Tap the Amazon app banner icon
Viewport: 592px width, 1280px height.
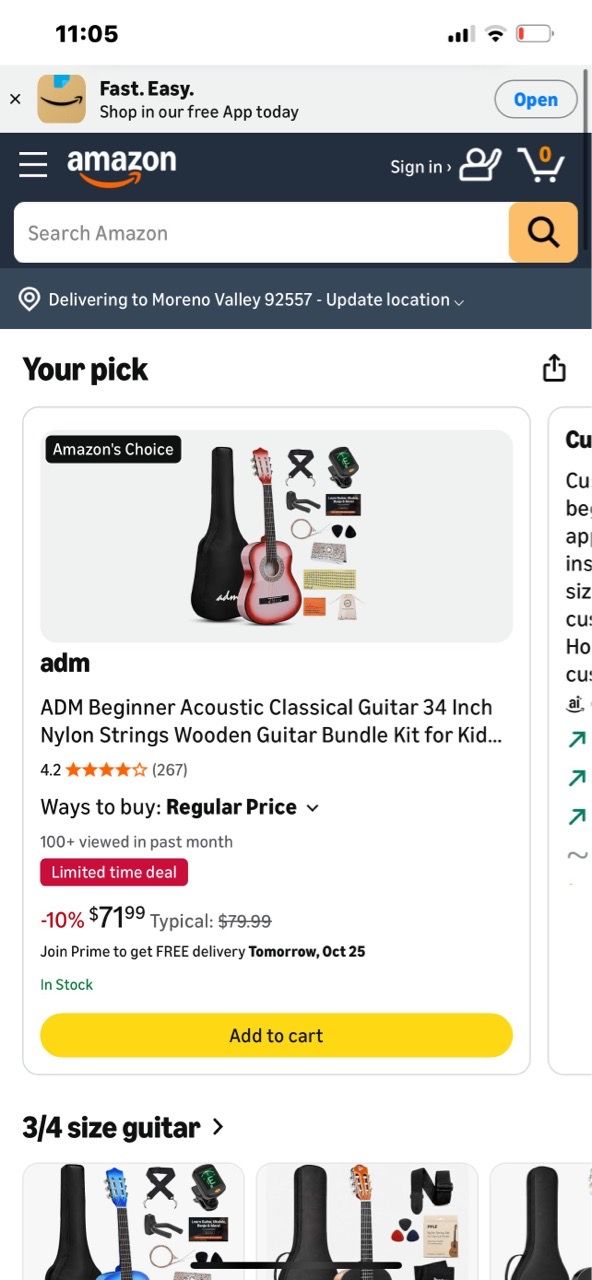coord(62,99)
